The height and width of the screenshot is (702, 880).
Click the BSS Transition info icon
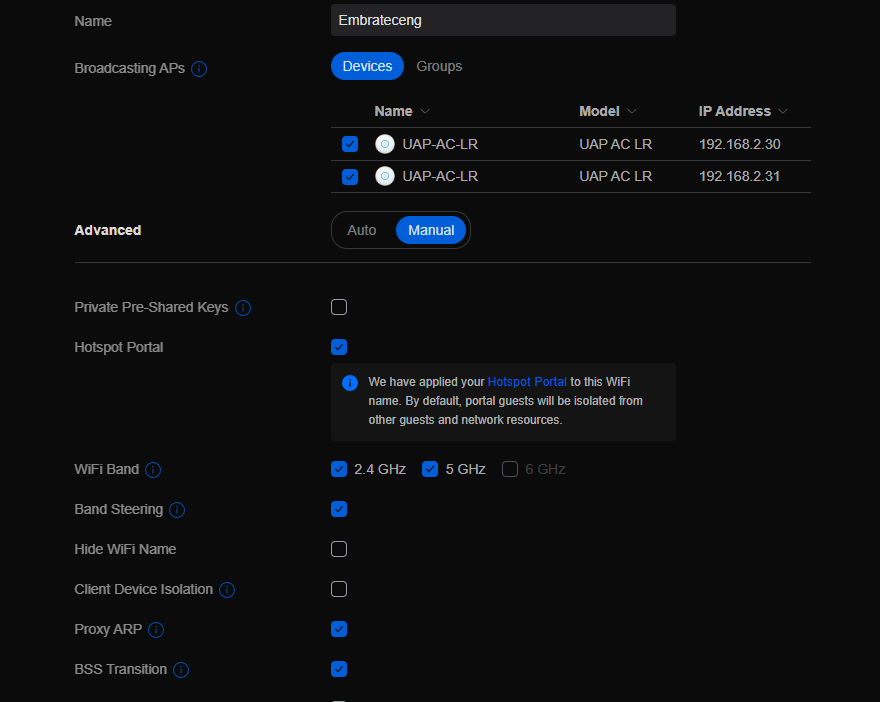[181, 670]
